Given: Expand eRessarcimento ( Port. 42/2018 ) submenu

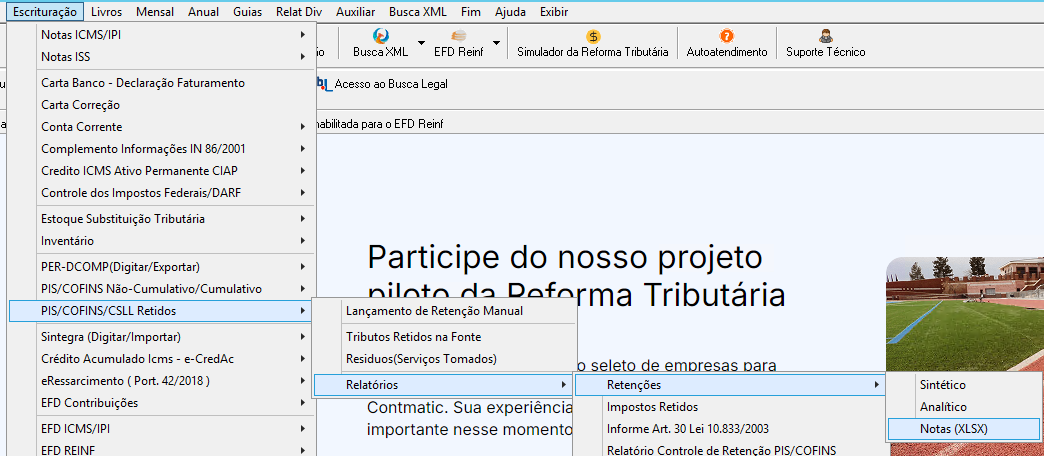Looking at the screenshot, I should point(161,381).
